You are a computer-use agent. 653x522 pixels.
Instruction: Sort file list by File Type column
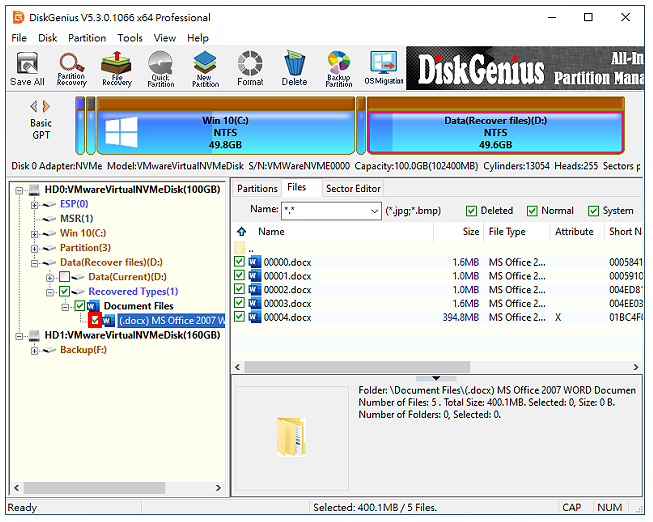pos(516,232)
